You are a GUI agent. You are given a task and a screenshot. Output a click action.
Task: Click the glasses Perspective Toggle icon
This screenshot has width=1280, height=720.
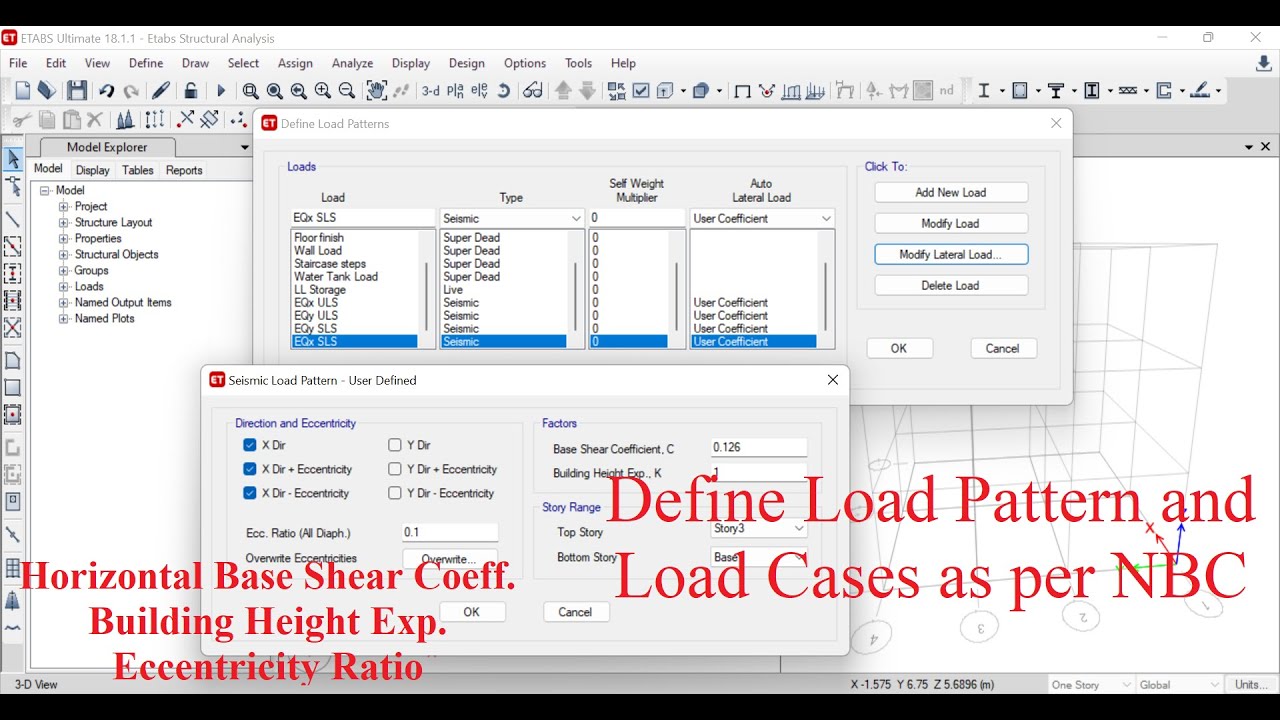coord(533,91)
